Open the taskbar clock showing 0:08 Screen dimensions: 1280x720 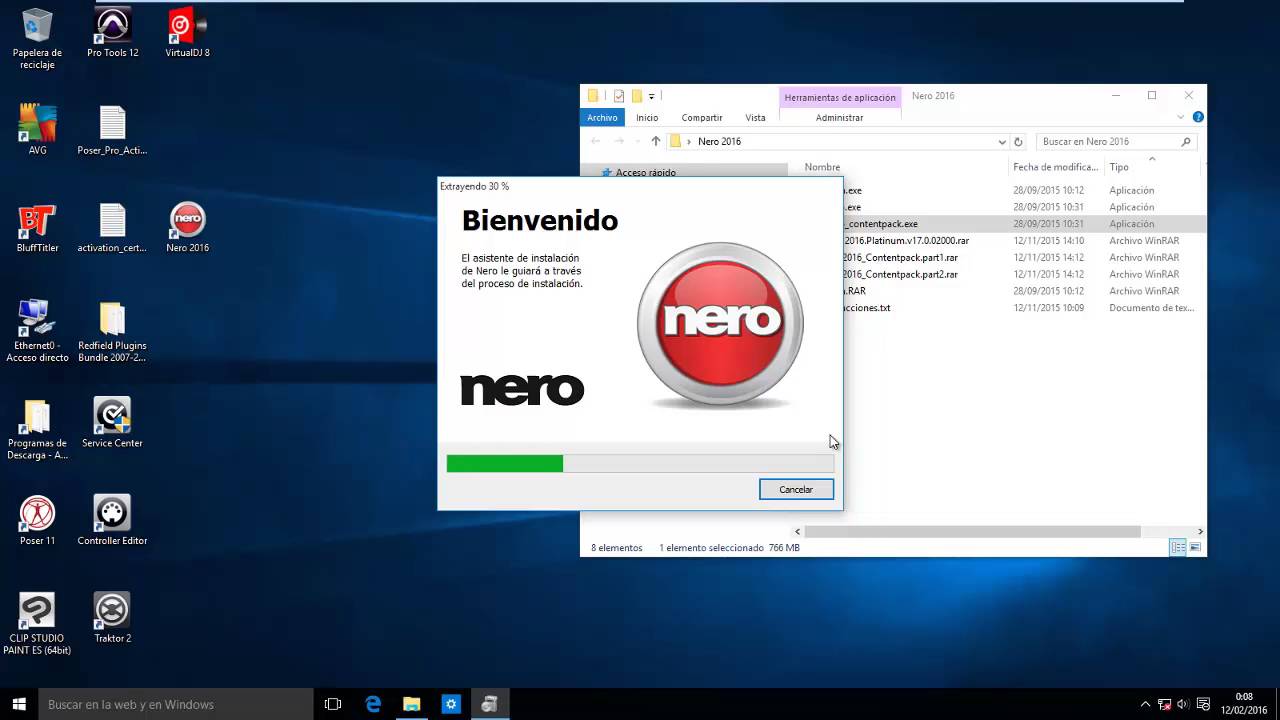point(1243,704)
